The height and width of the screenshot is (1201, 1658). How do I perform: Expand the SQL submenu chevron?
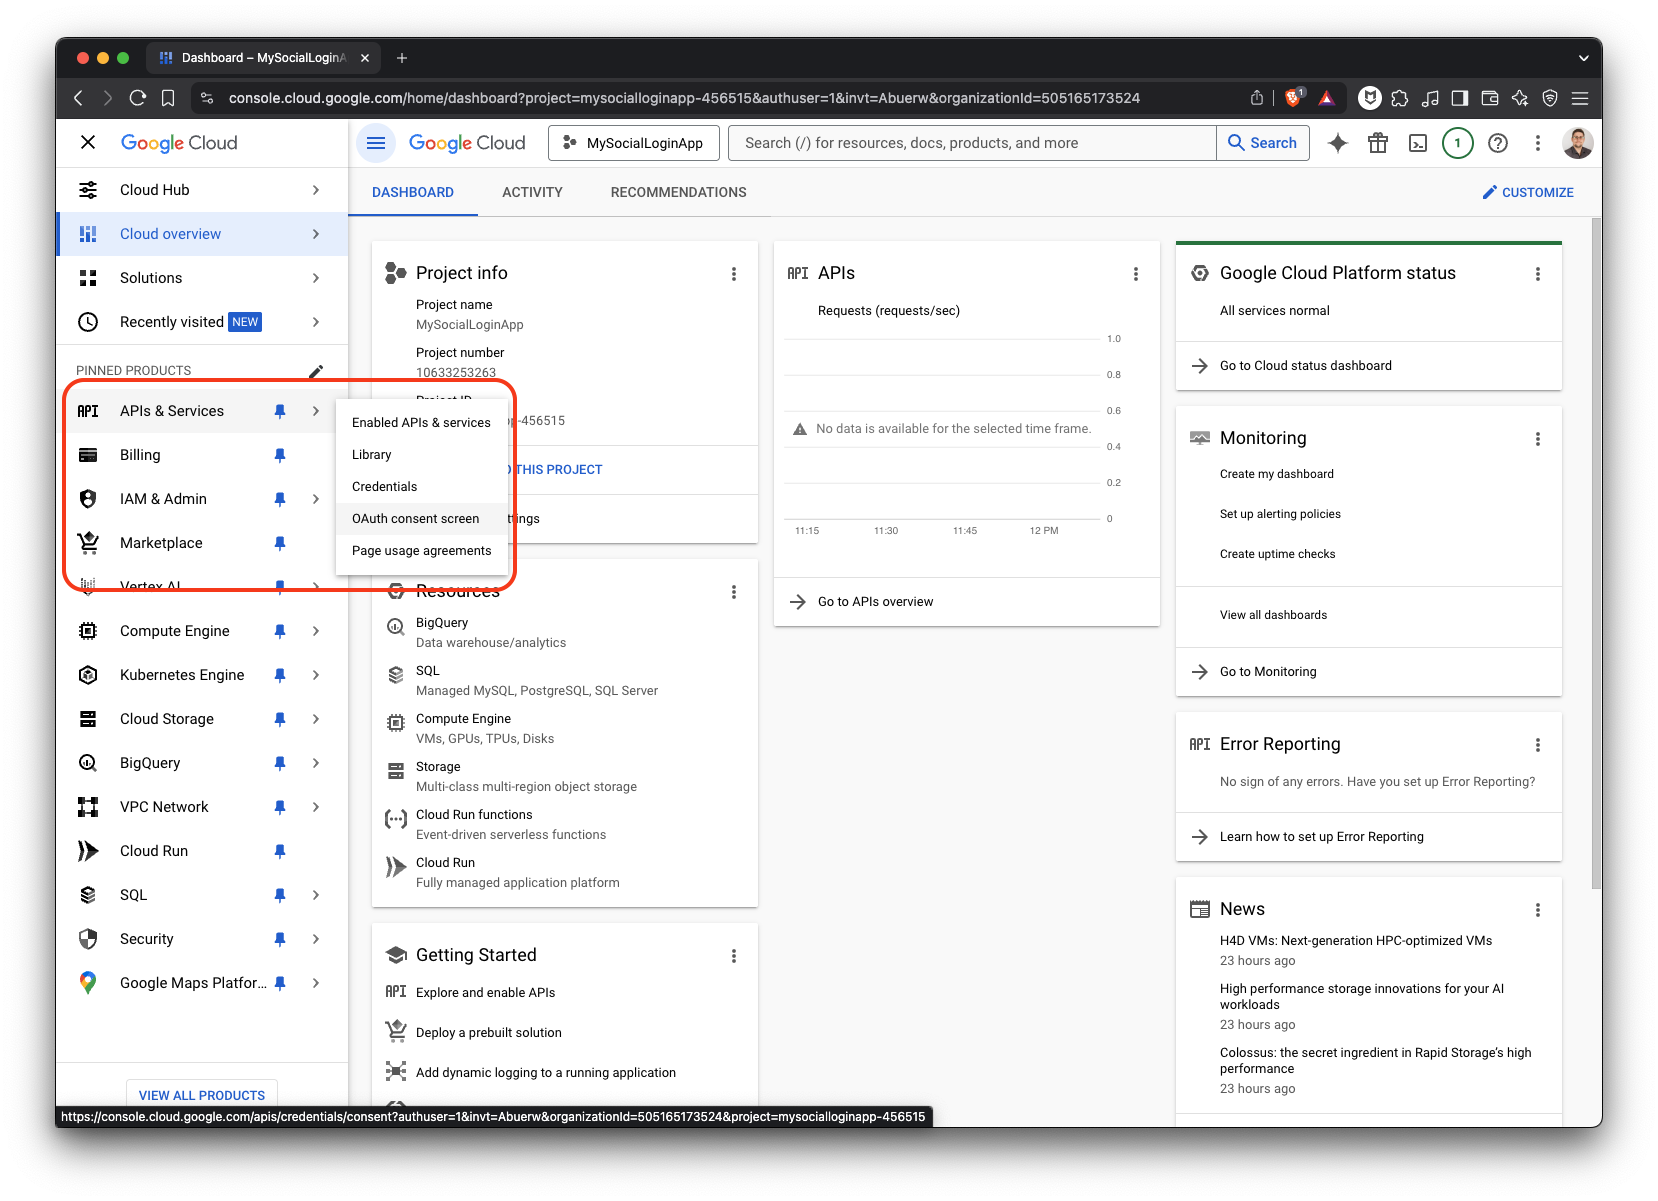[x=316, y=895]
